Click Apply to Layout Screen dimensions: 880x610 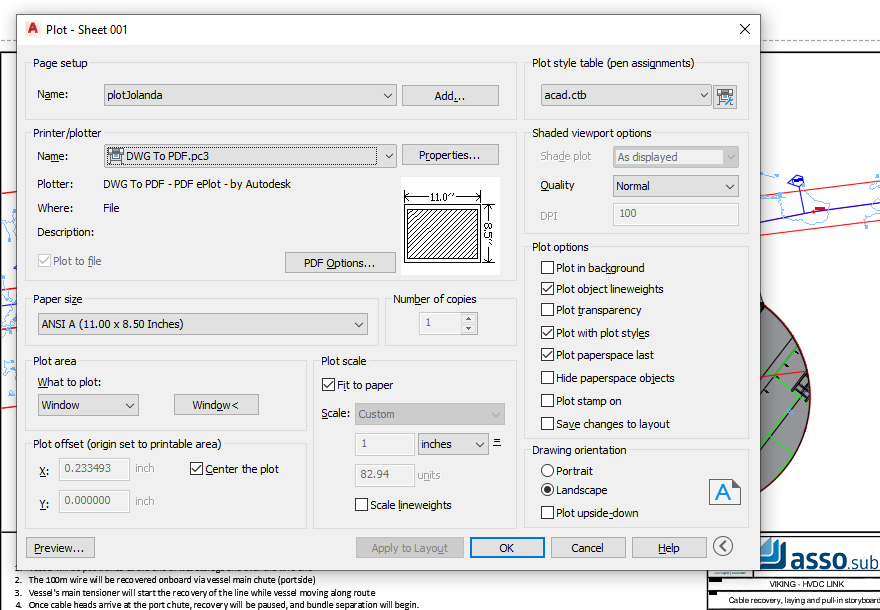pos(410,548)
